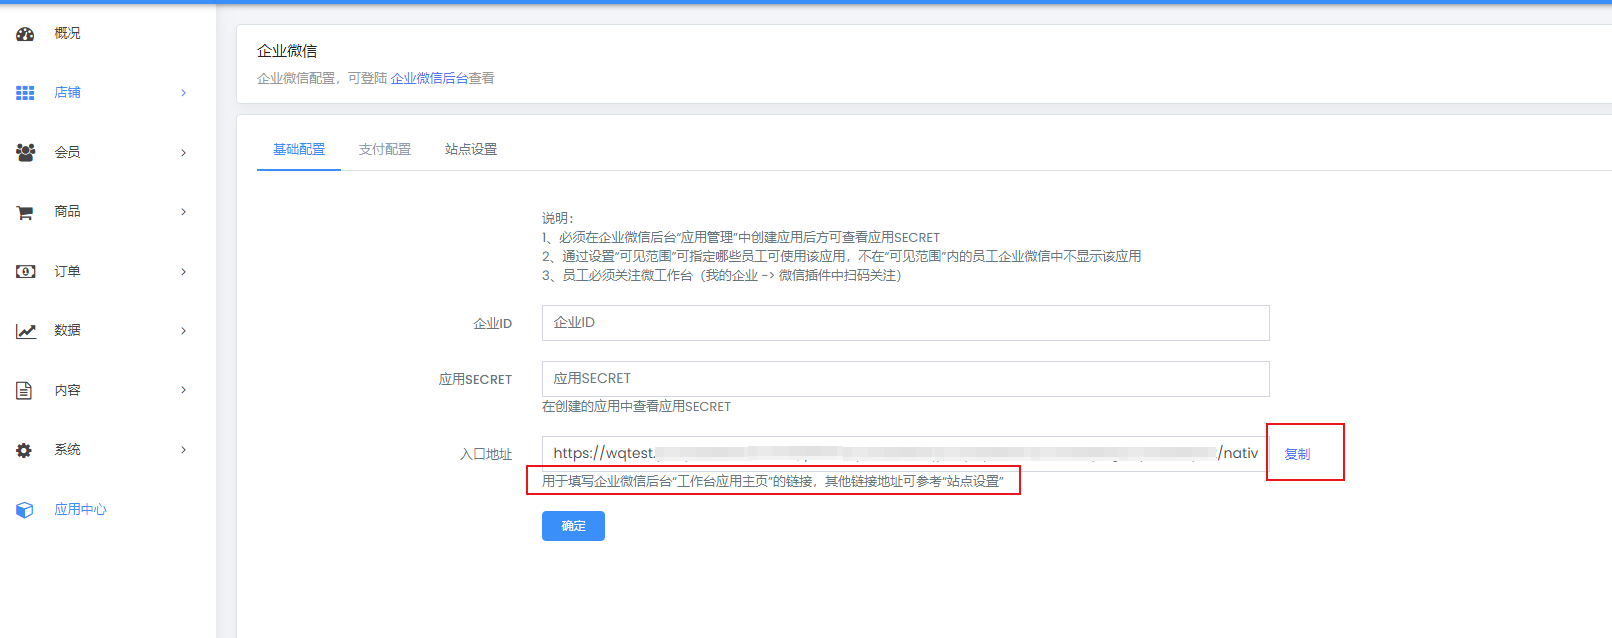Click the 应用中心 cube icon
Viewport: 1612px width, 638px height.
pyautogui.click(x=25, y=510)
